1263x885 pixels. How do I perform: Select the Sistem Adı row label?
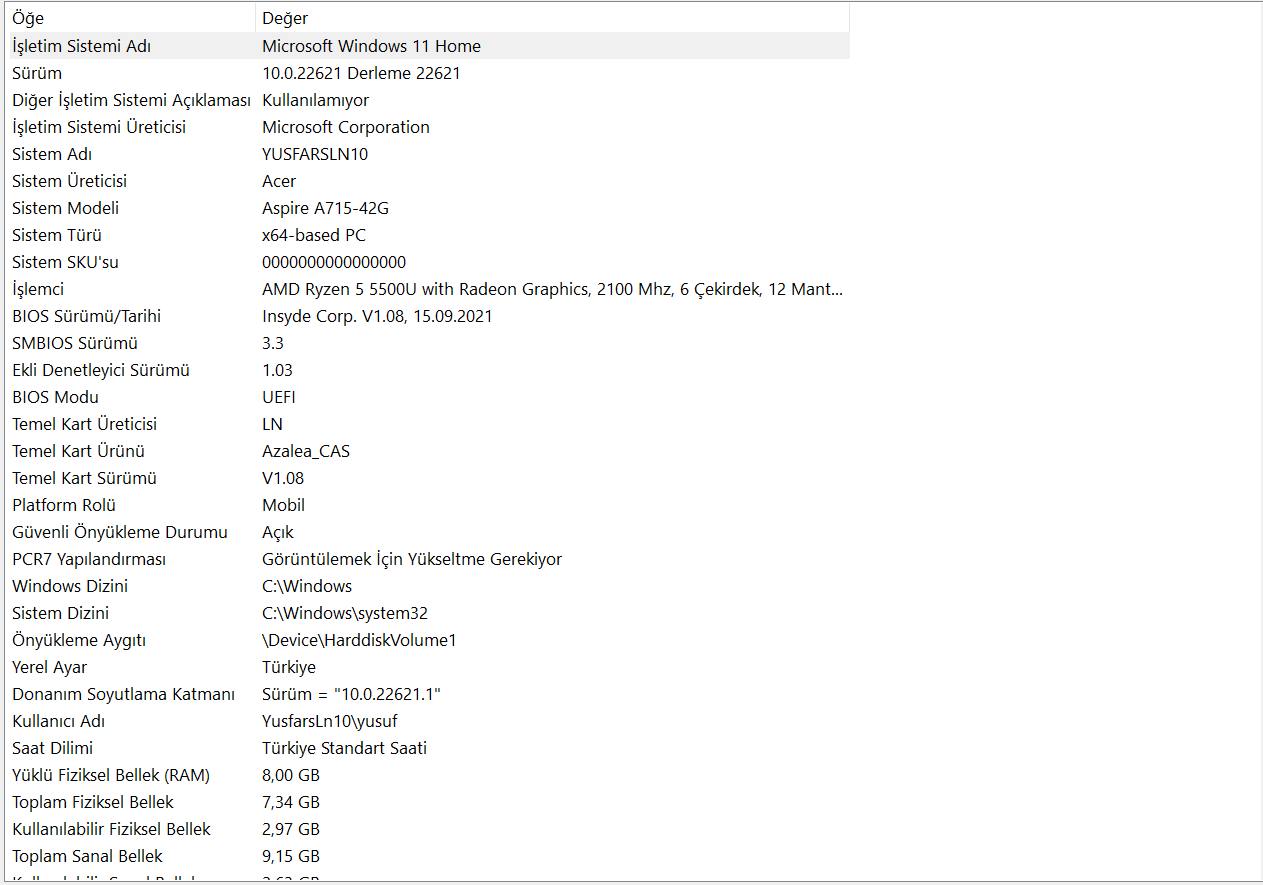[52, 154]
